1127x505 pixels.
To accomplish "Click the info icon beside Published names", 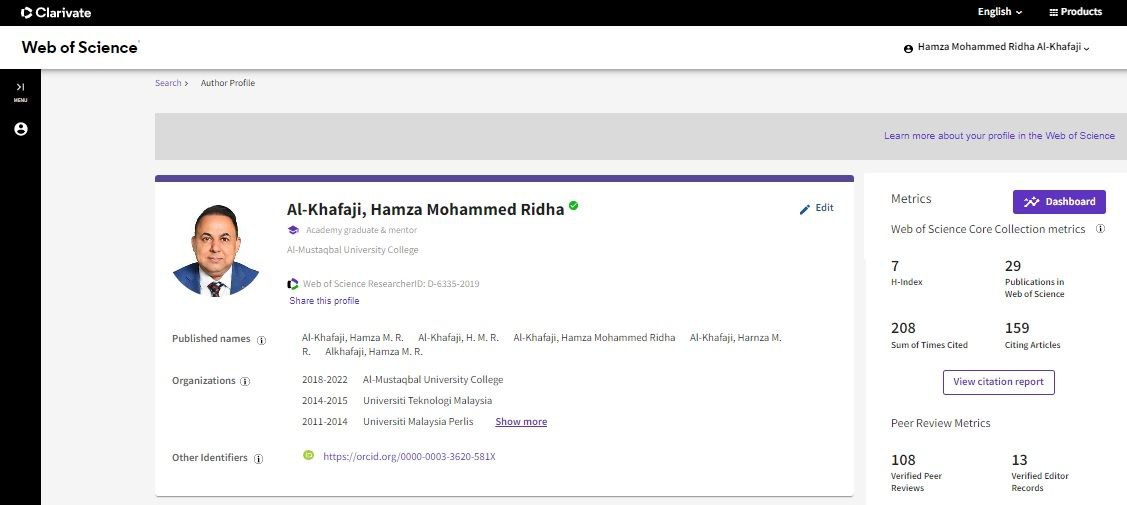I will click(x=262, y=340).
